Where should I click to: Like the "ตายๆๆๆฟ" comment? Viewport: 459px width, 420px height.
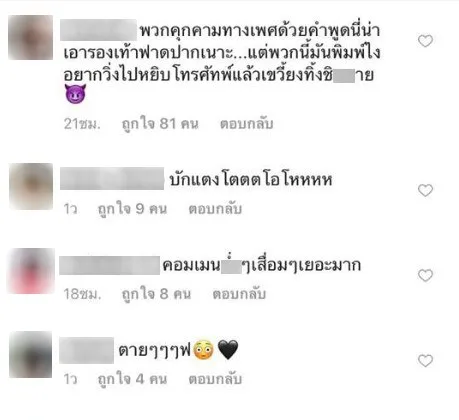425,361
